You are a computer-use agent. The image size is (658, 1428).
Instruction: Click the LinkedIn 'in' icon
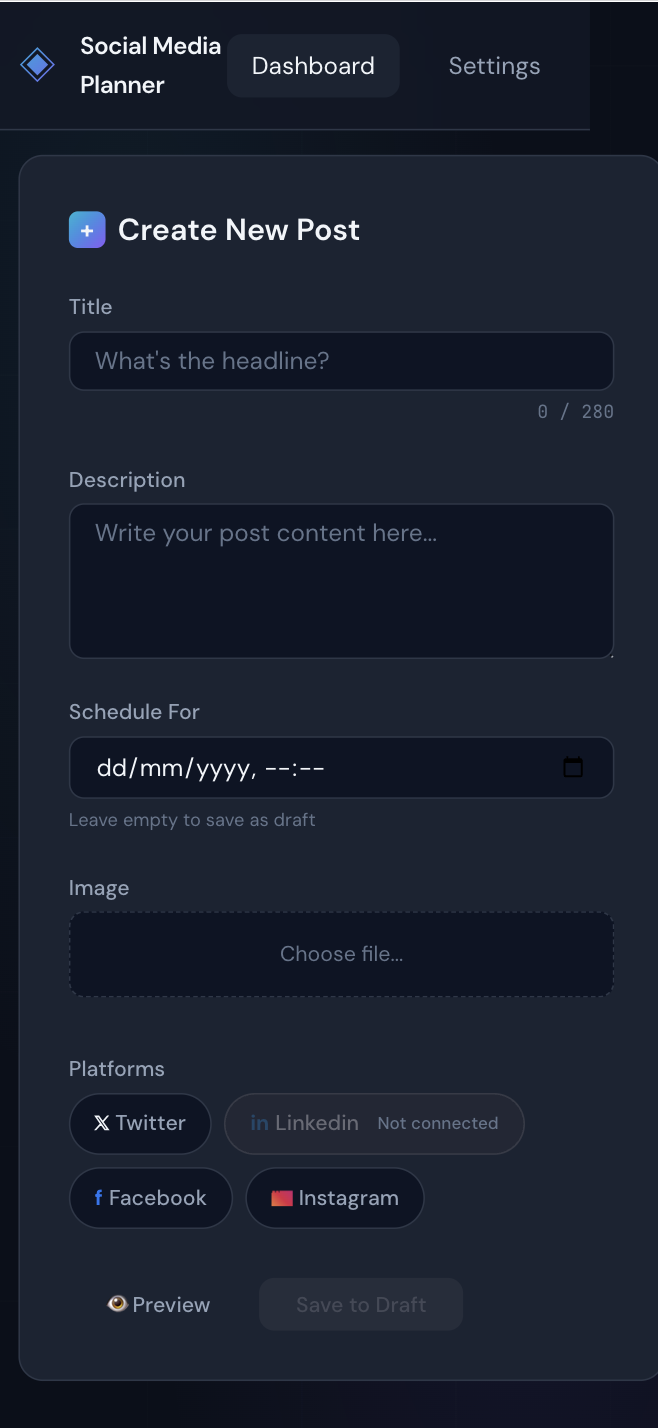pyautogui.click(x=258, y=1122)
